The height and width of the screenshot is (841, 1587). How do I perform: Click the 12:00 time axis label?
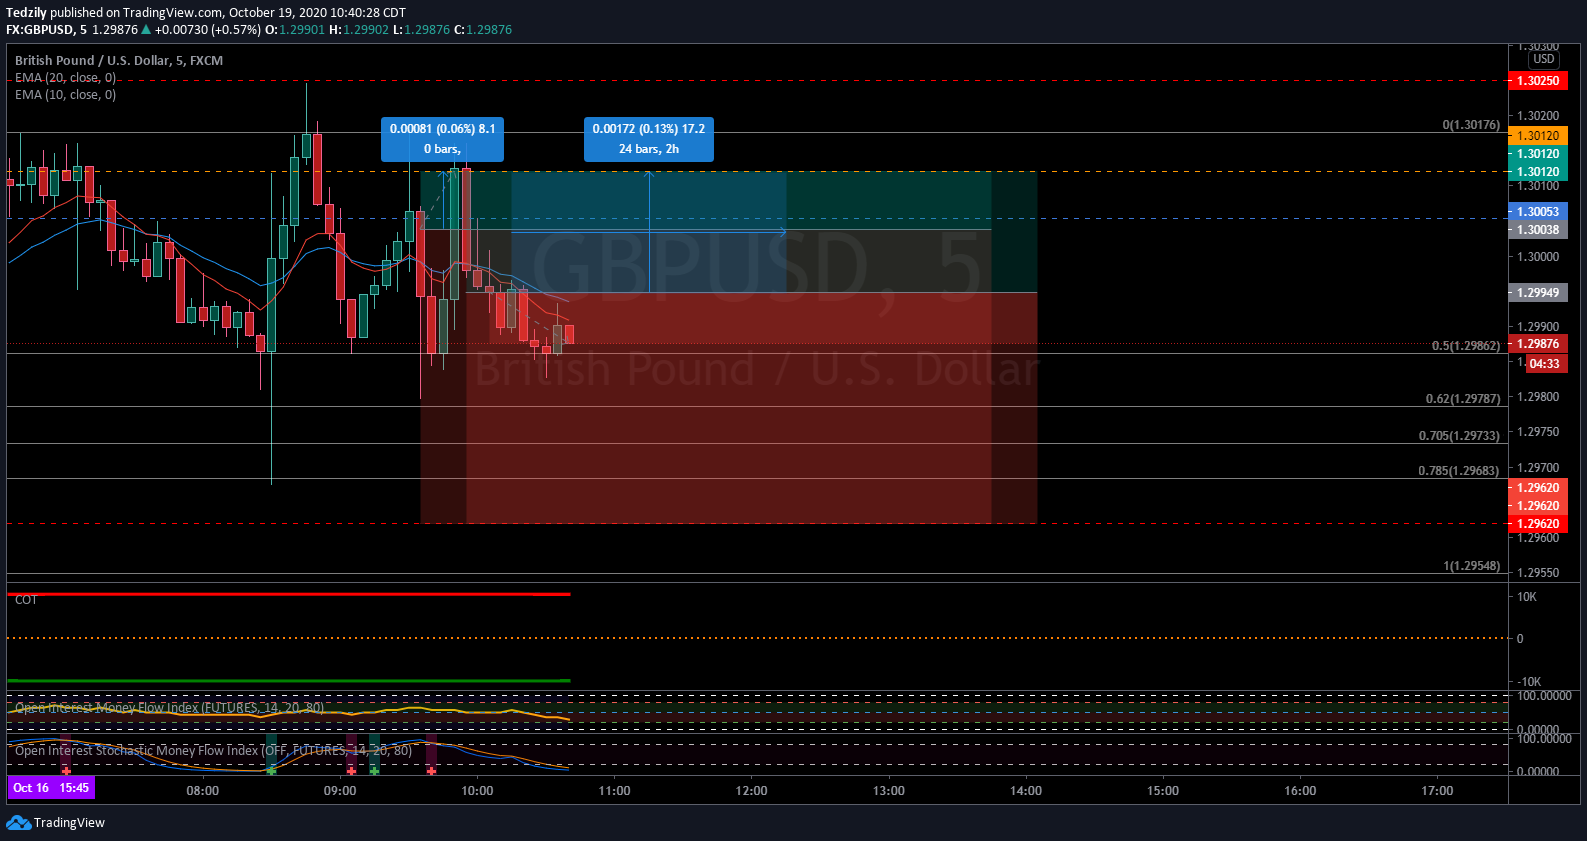click(752, 791)
